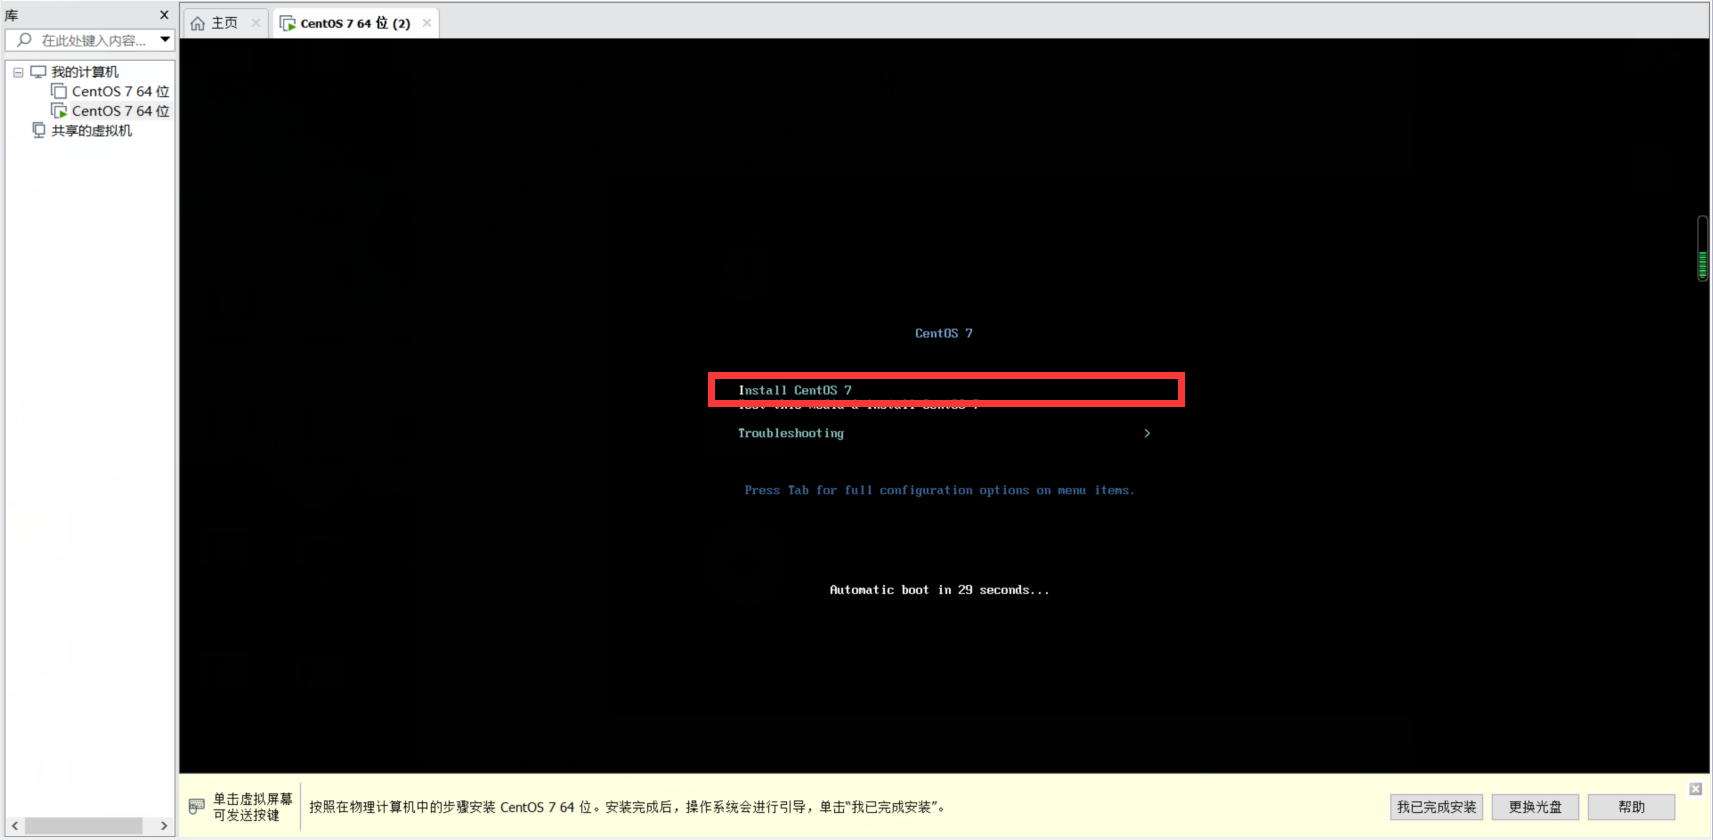
Task: Close the install hint bar
Action: 1695,789
